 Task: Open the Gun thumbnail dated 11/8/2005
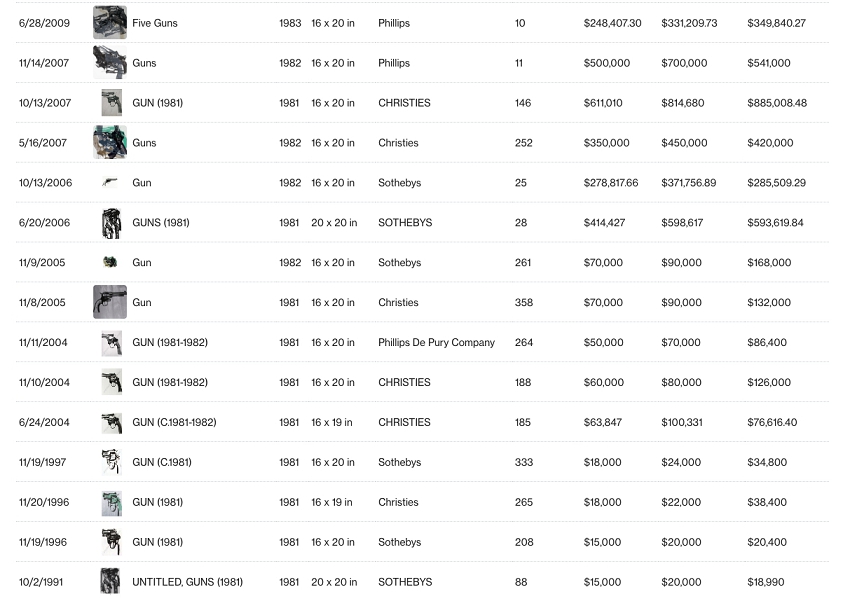point(110,302)
